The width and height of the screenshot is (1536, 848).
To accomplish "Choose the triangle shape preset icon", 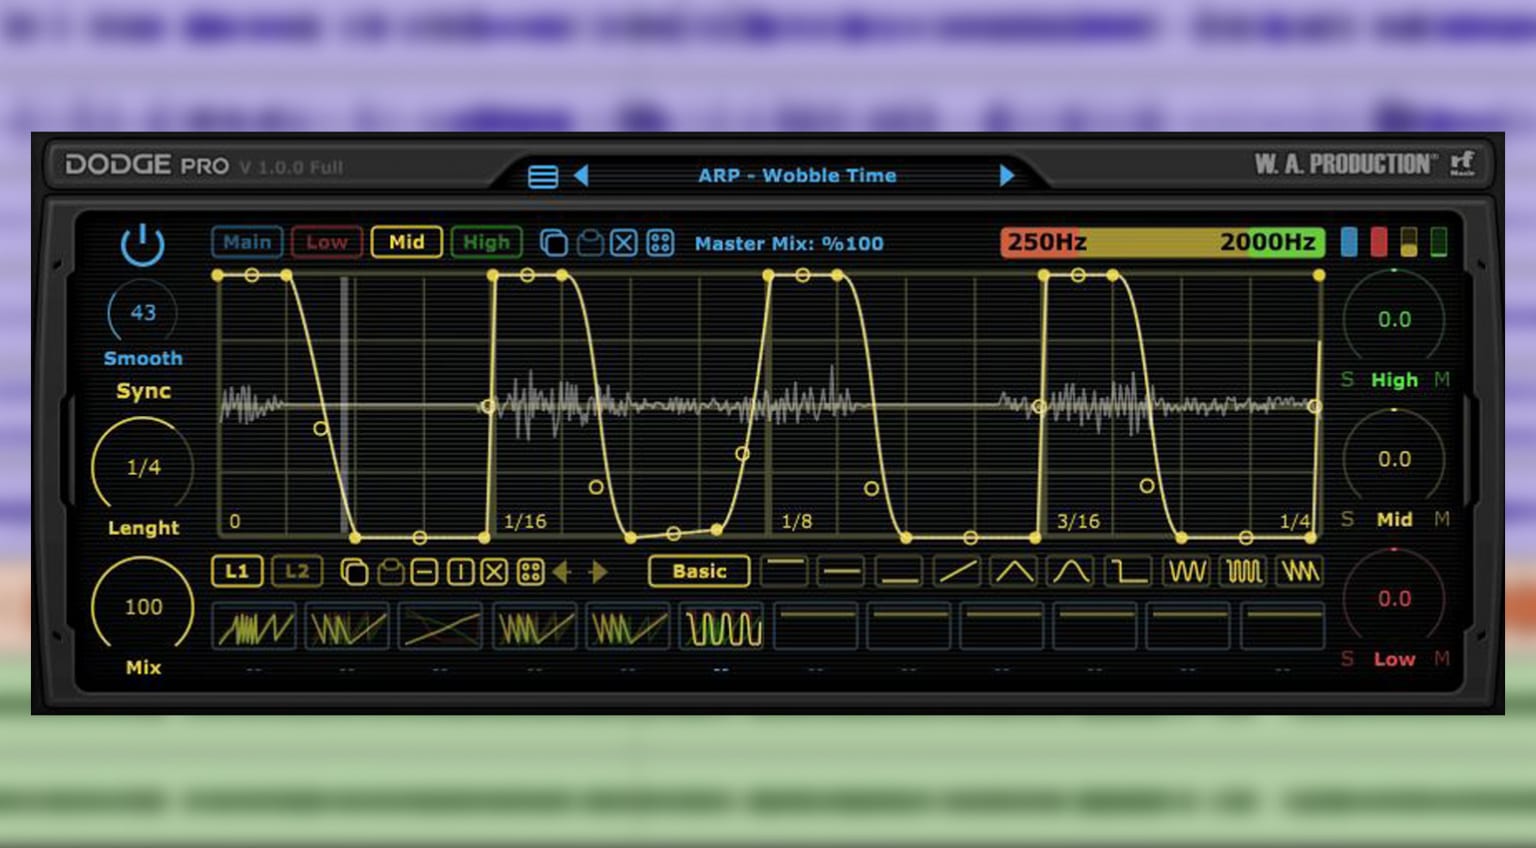I will point(1014,572).
